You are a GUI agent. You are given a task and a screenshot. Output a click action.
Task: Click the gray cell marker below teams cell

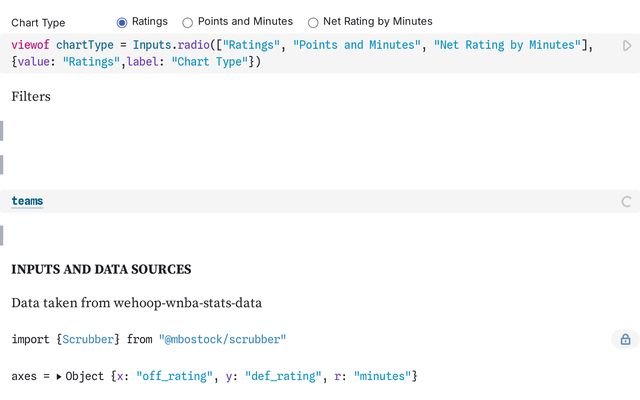pos(2,236)
